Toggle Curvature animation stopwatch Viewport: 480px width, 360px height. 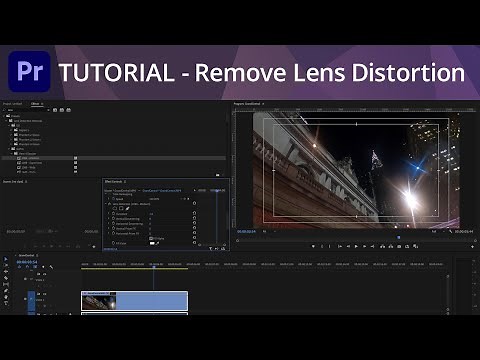pos(113,214)
